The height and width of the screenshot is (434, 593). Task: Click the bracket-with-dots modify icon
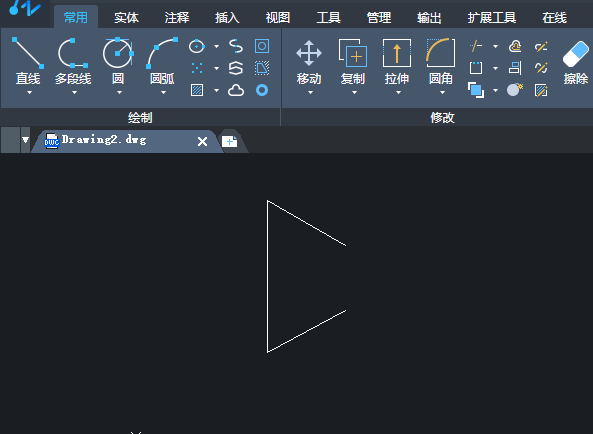tap(476, 68)
